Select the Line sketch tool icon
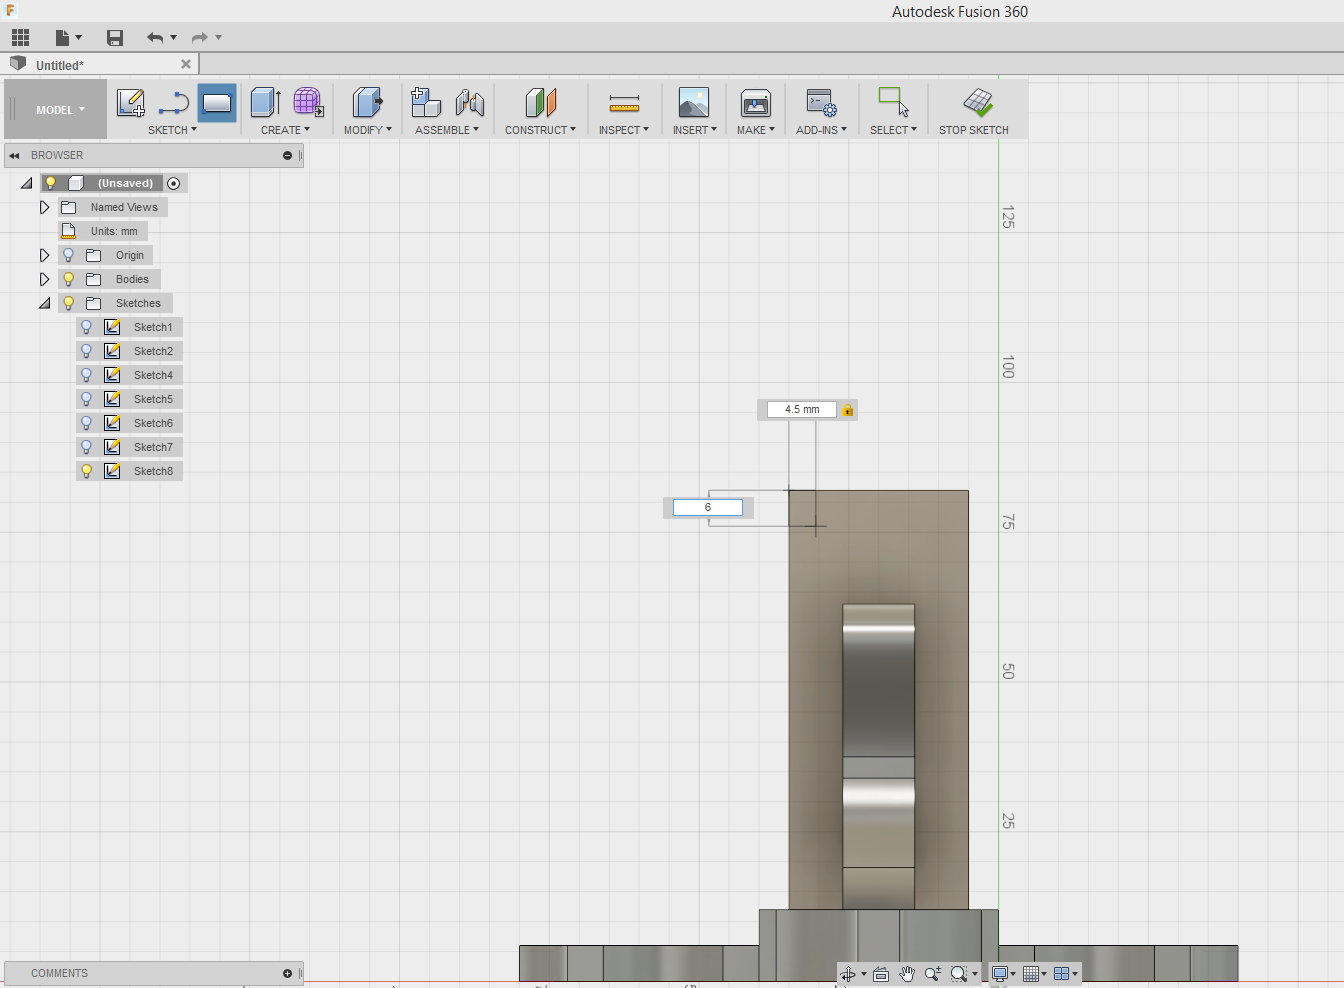 [173, 103]
